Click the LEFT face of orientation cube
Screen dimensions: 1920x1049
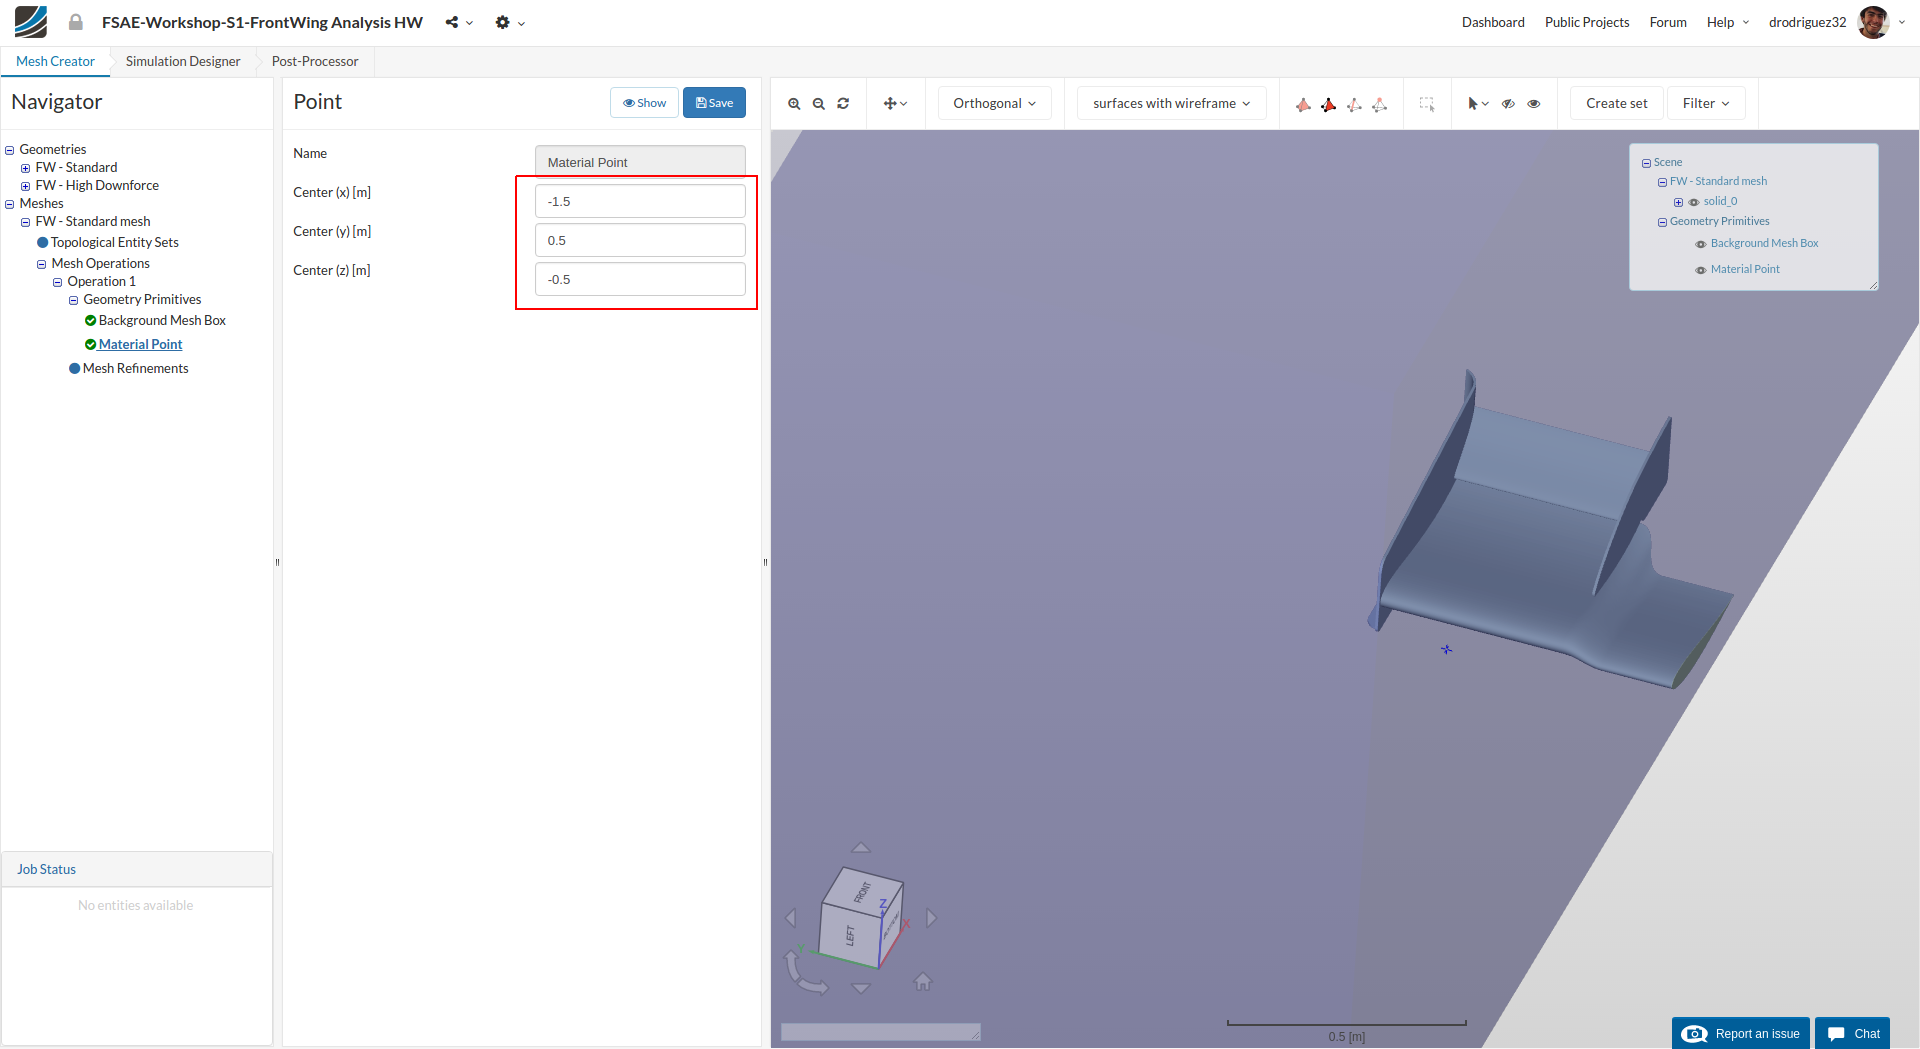pyautogui.click(x=849, y=936)
